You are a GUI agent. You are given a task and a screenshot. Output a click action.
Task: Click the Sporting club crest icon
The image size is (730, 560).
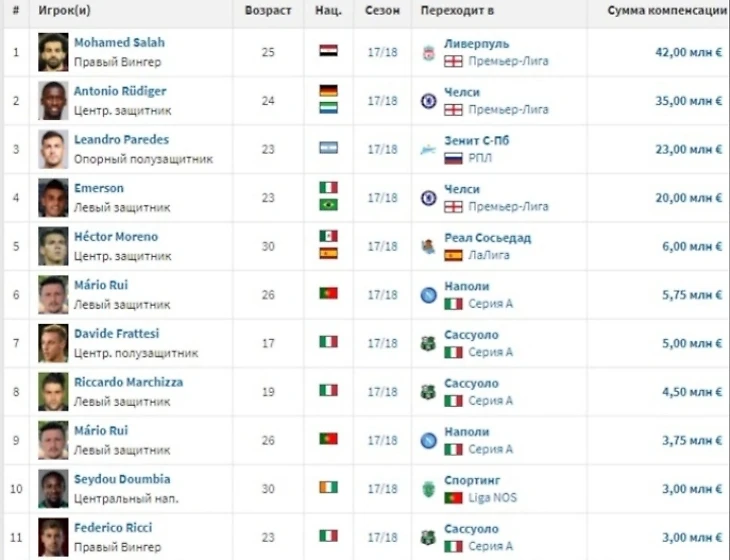point(428,489)
